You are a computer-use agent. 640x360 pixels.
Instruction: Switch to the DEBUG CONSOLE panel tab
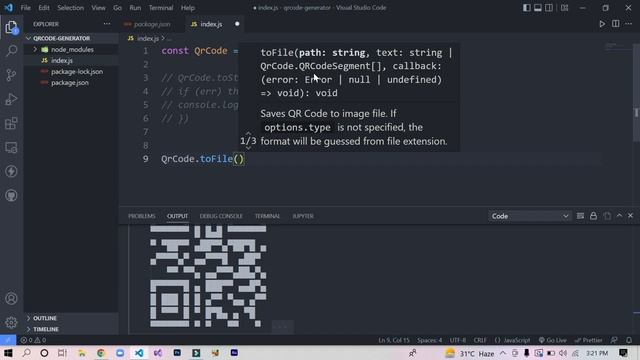221,216
